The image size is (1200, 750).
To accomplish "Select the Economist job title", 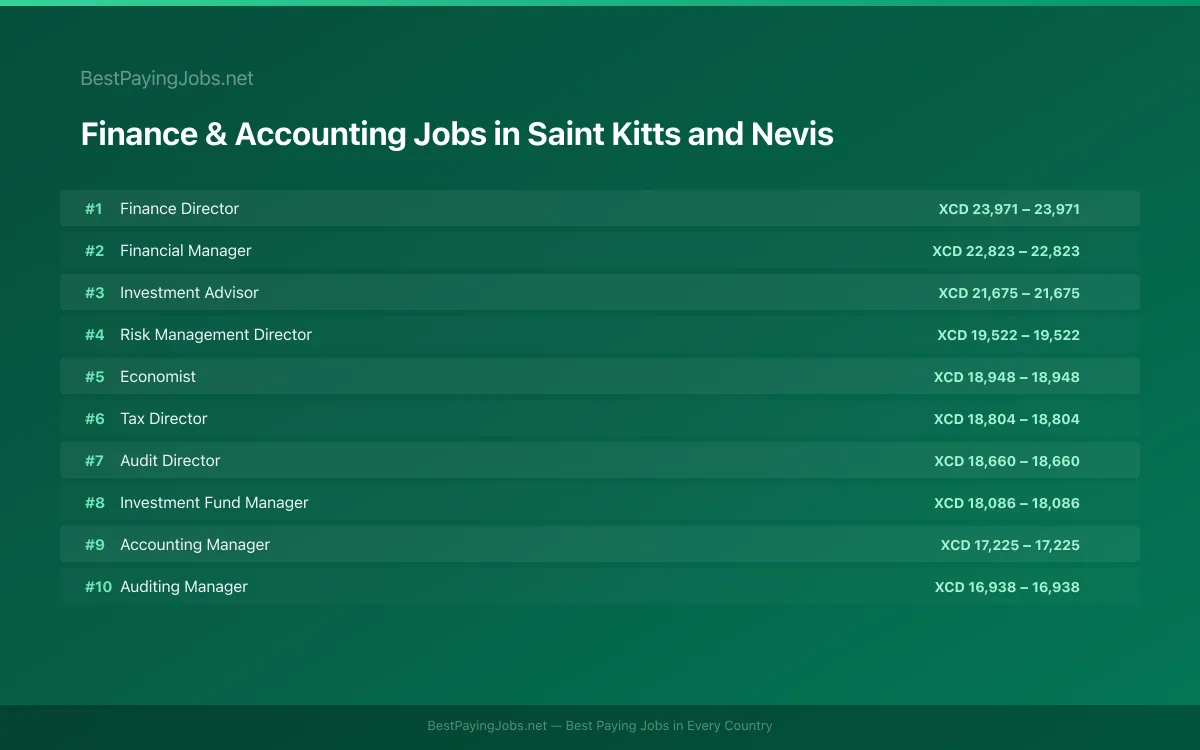I will click(x=158, y=377).
